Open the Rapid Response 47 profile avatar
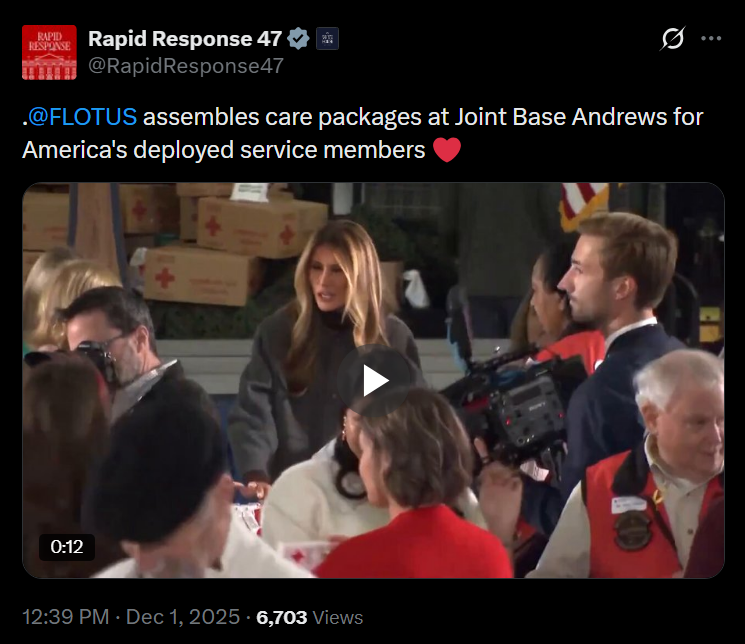Screen dimensions: 745x644 pyautogui.click(x=49, y=52)
